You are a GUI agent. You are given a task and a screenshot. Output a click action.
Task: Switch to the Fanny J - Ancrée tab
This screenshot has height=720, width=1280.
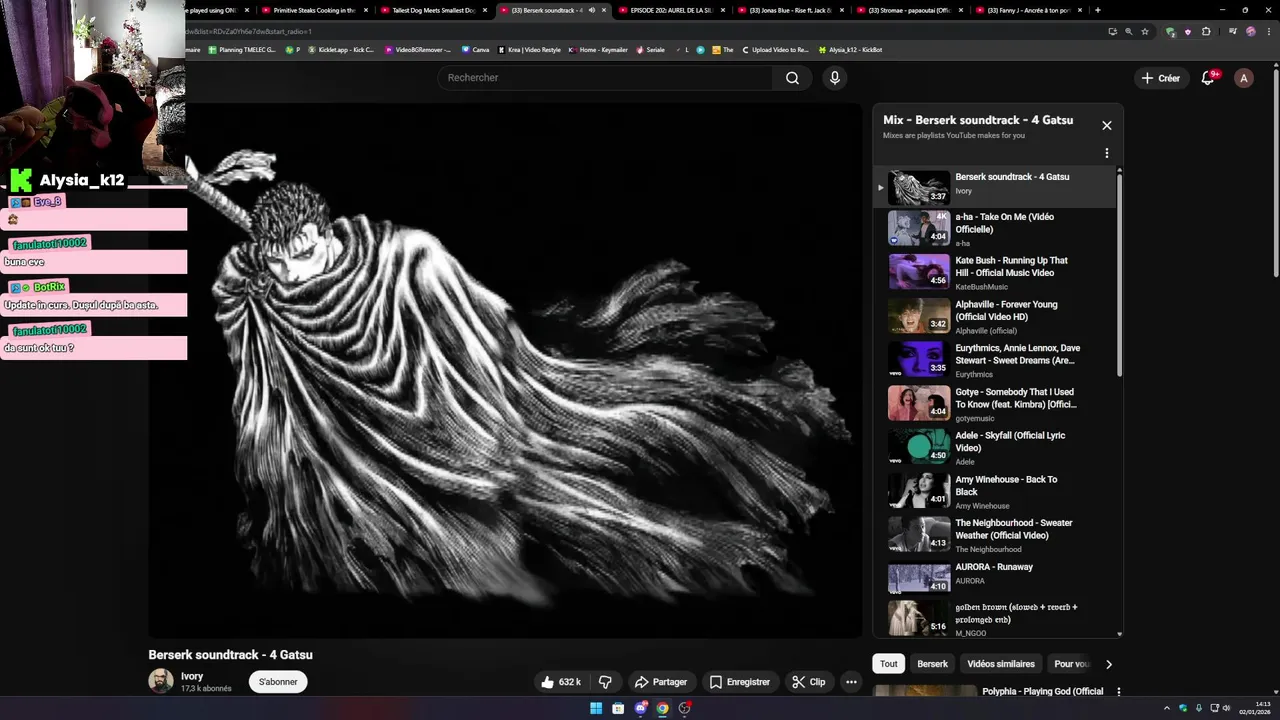1028,10
